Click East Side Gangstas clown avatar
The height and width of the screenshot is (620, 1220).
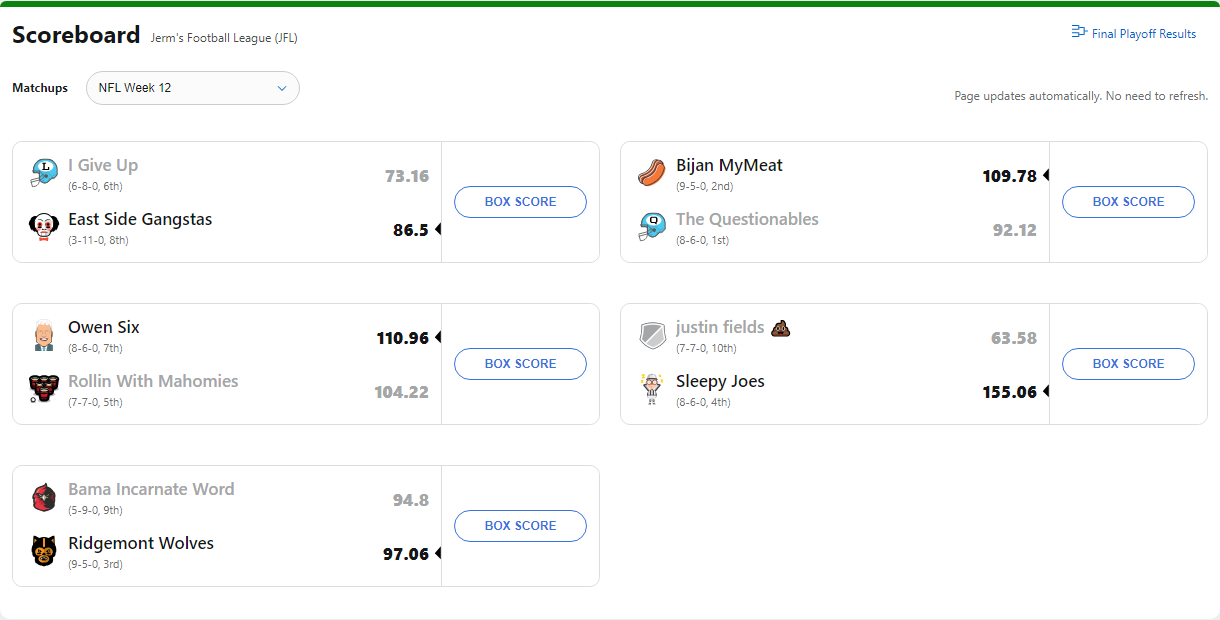pos(44,227)
